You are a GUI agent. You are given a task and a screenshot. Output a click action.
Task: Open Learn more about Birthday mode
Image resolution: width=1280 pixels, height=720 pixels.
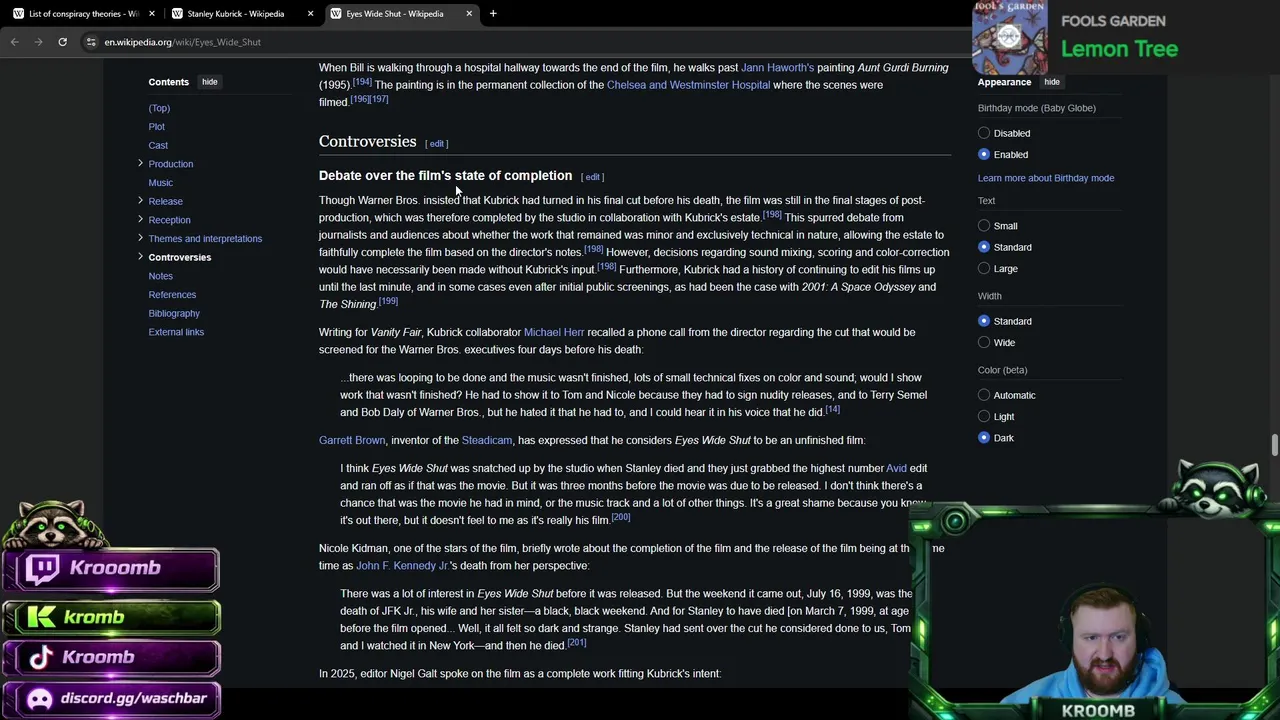[1046, 178]
